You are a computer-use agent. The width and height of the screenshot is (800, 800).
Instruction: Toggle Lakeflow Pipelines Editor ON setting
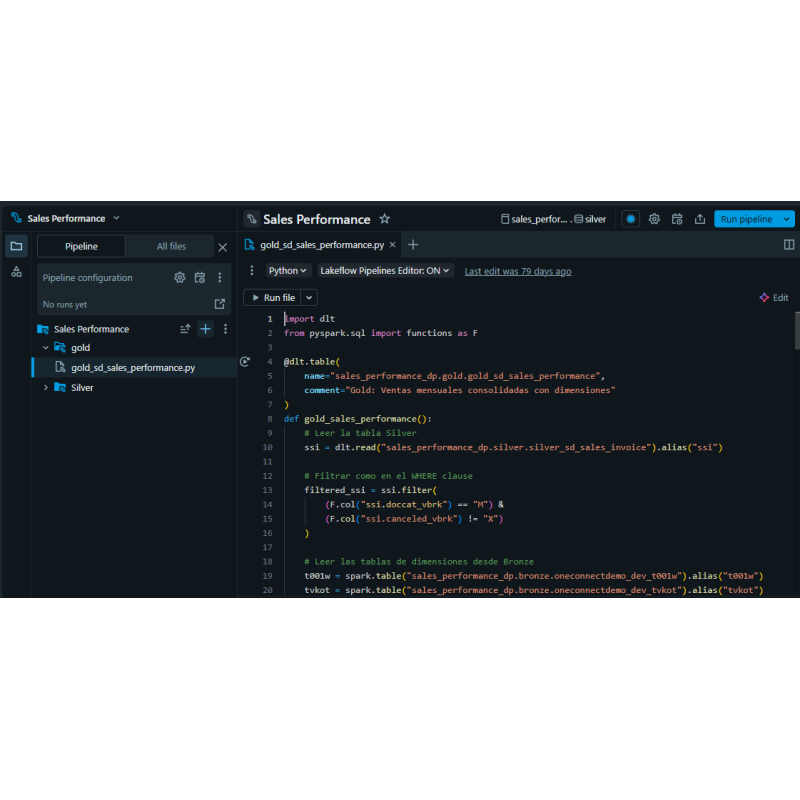pyautogui.click(x=386, y=271)
